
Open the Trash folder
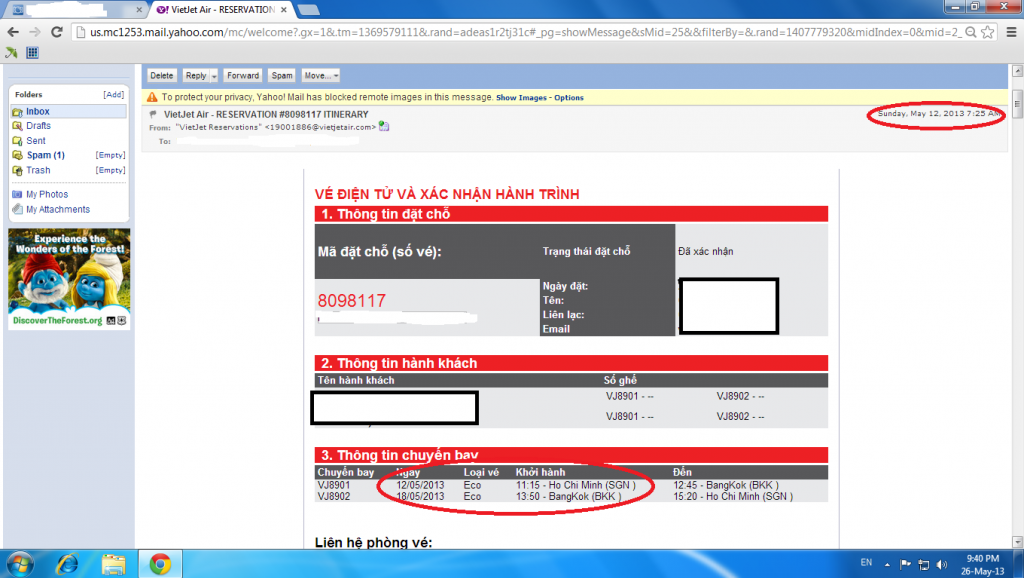[39, 170]
